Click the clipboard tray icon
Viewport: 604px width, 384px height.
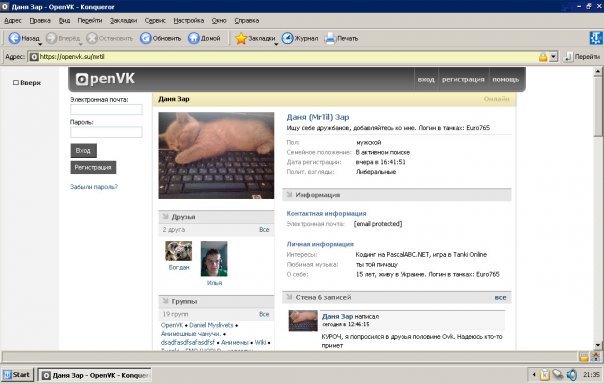coord(545,374)
